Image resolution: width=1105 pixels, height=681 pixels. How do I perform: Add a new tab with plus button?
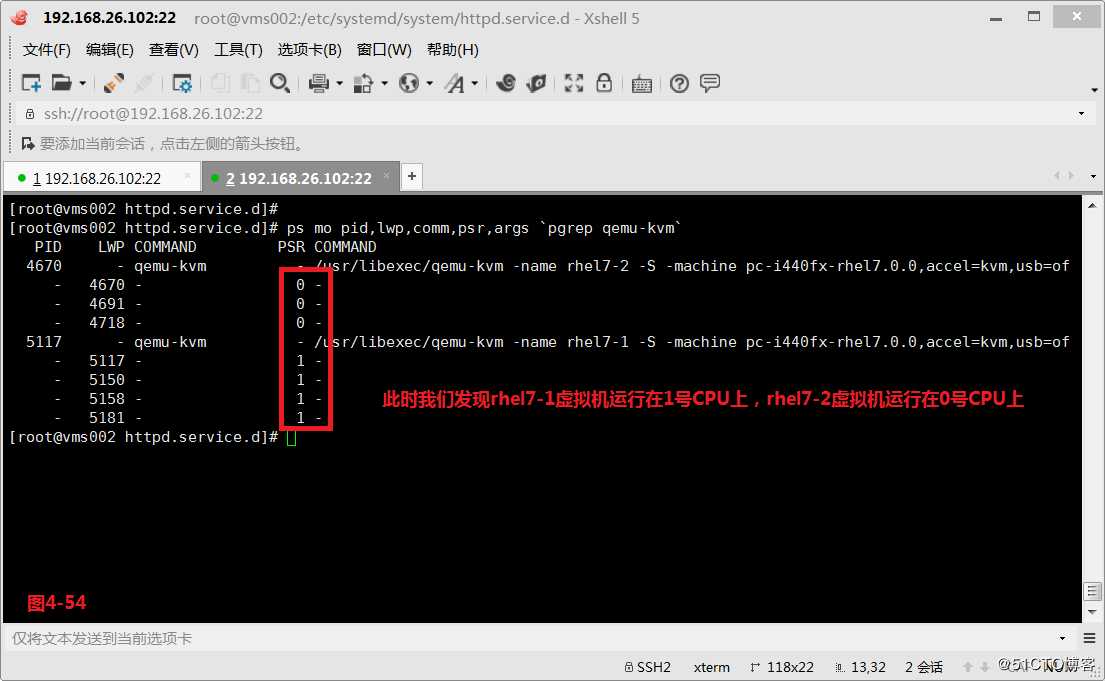[x=412, y=176]
